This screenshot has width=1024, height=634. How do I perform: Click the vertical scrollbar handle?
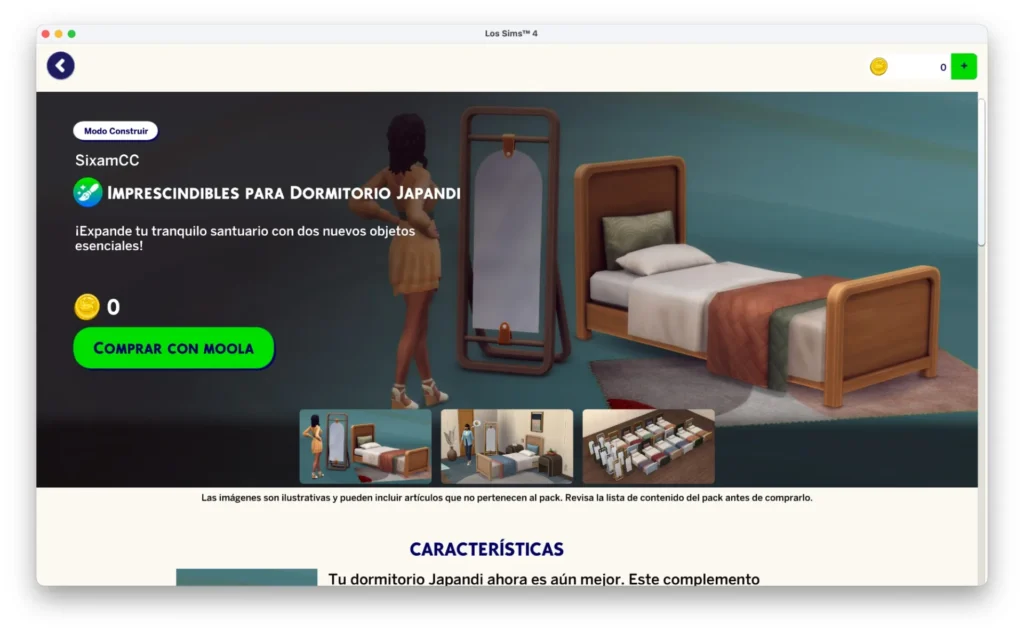(982, 171)
